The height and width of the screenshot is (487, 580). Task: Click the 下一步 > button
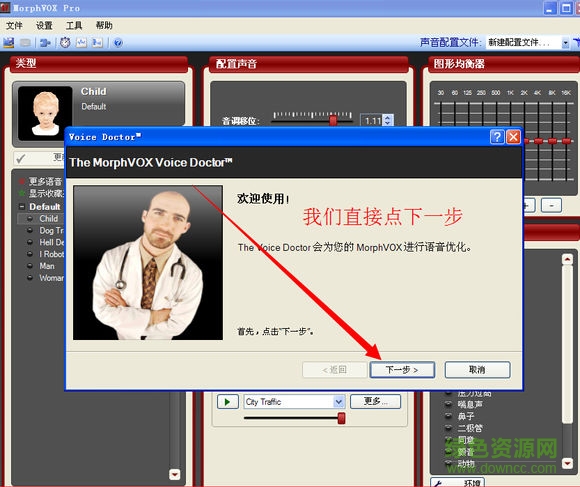pos(402,369)
